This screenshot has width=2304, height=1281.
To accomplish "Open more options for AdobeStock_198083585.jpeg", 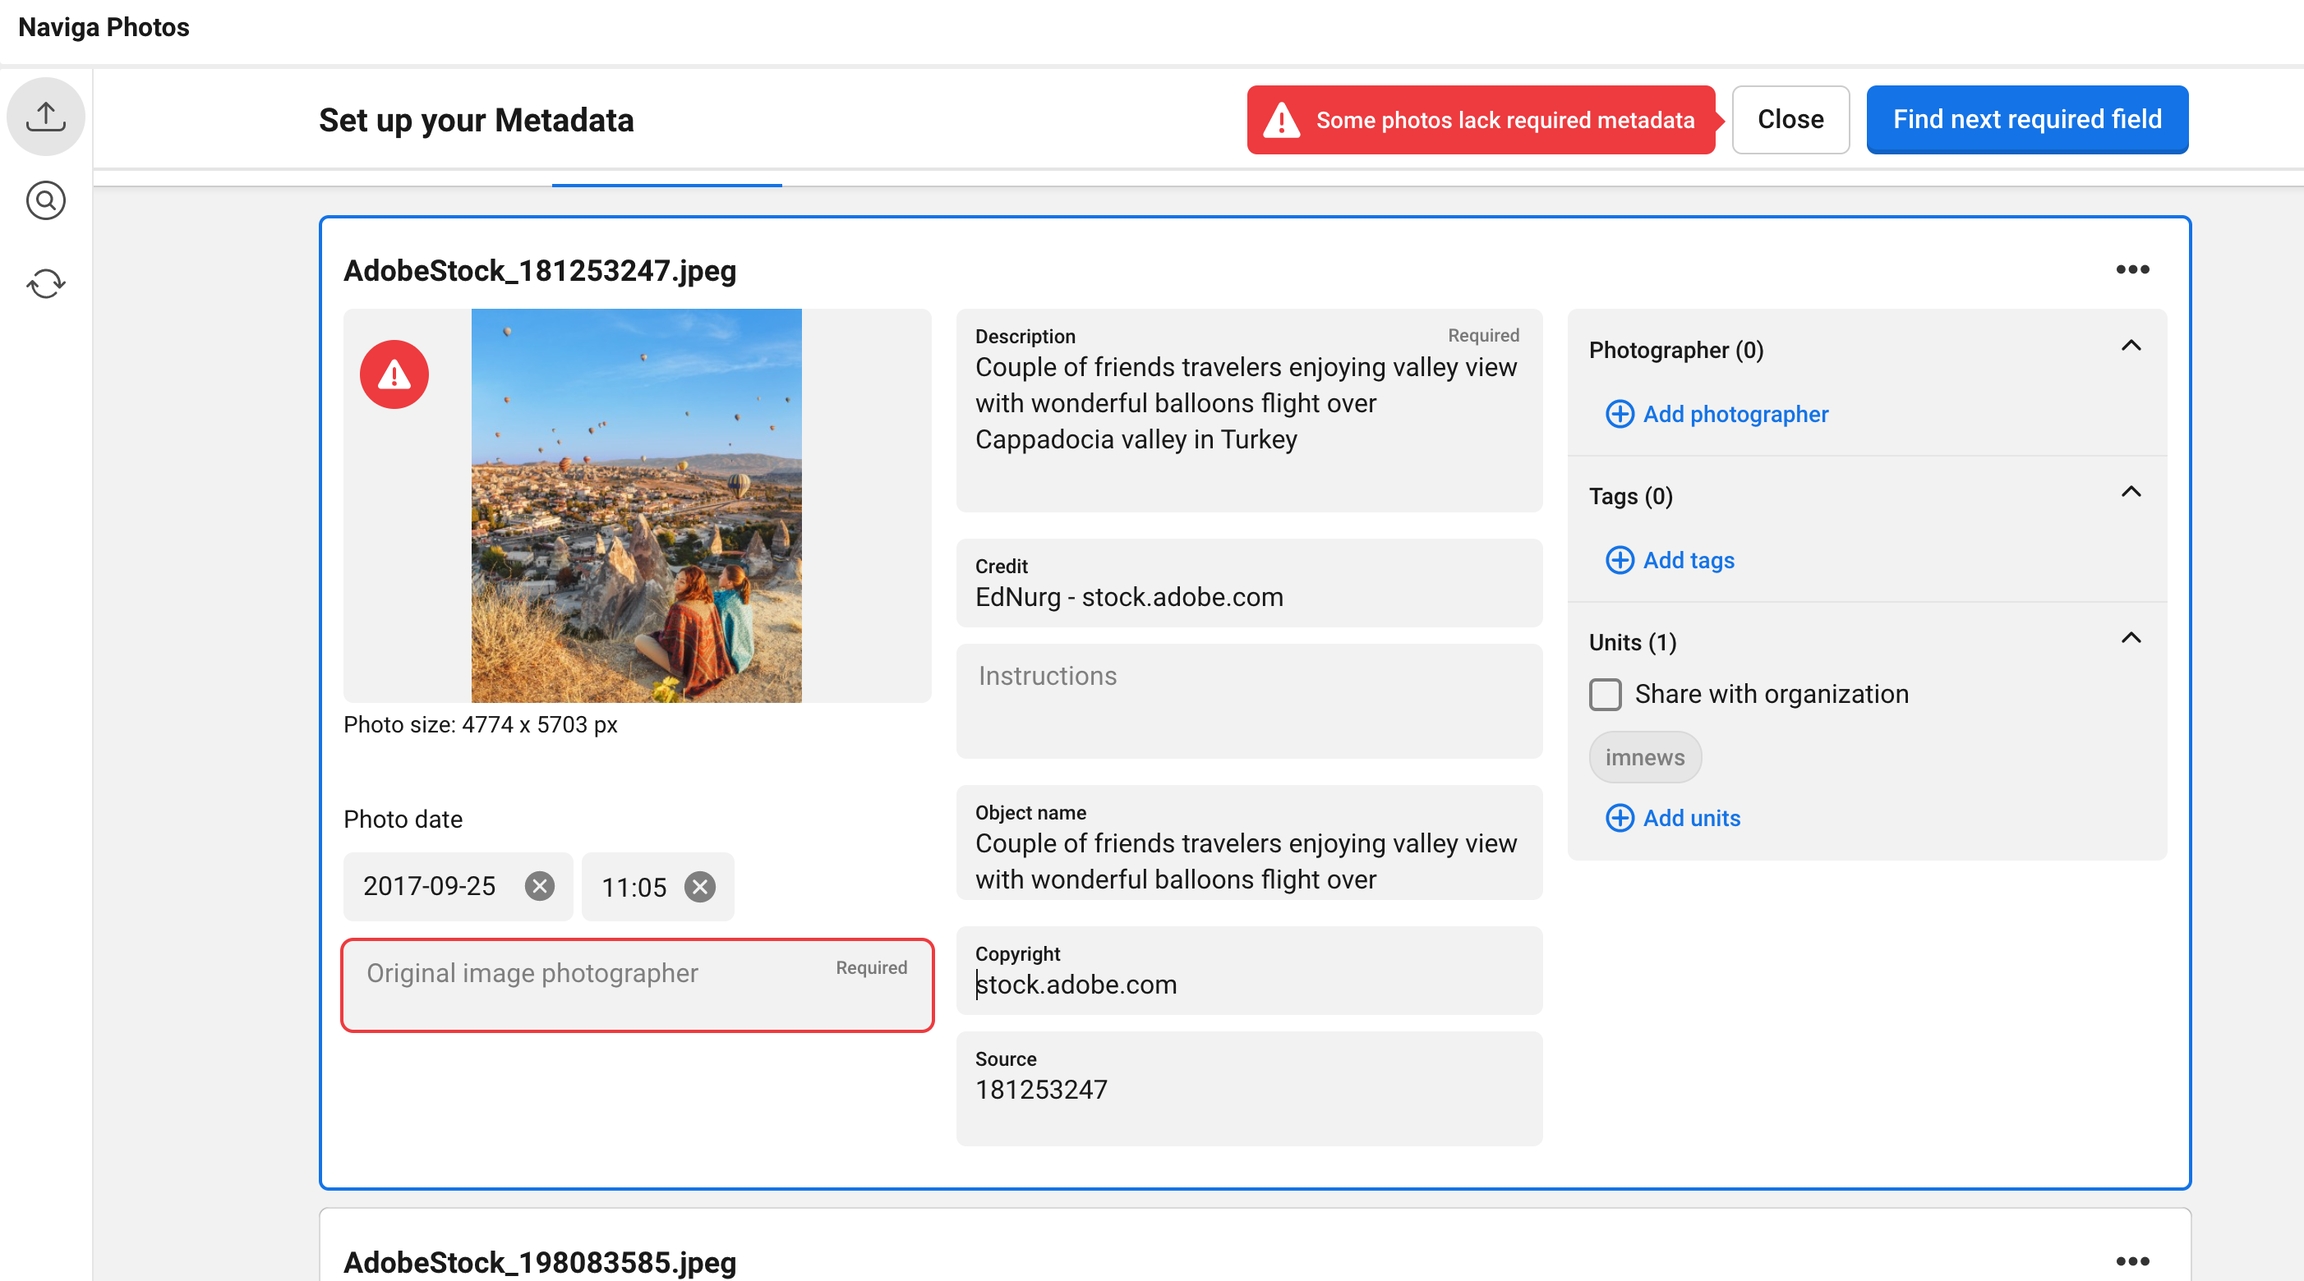I will 2132,1261.
